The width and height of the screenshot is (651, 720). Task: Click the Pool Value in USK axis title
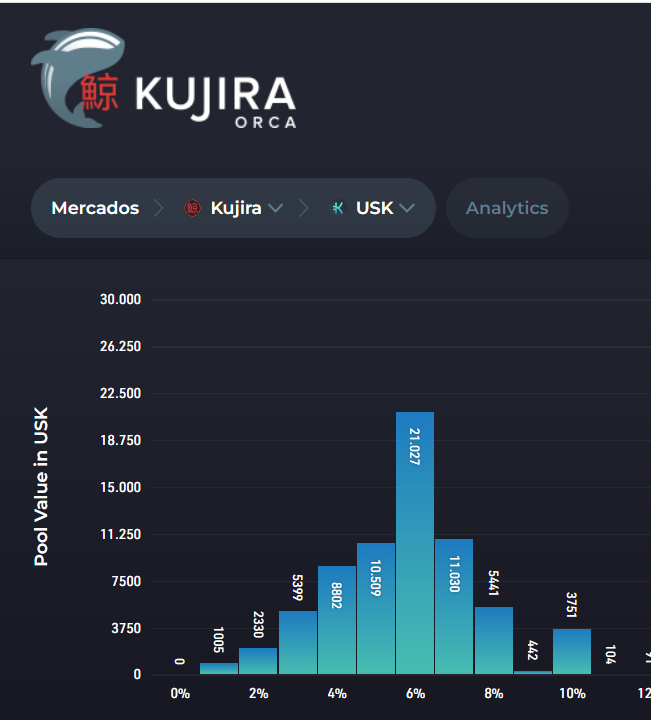[41, 486]
